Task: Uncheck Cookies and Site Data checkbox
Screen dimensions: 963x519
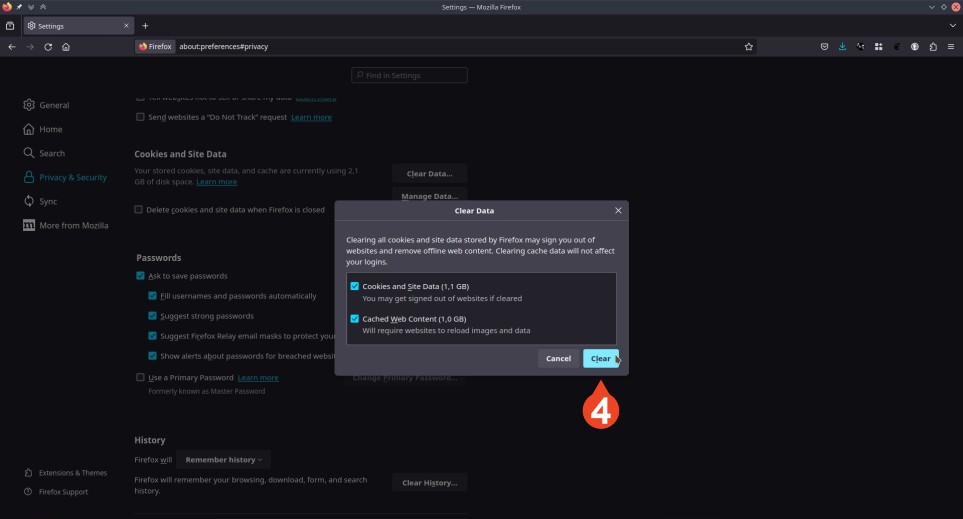Action: 355,287
